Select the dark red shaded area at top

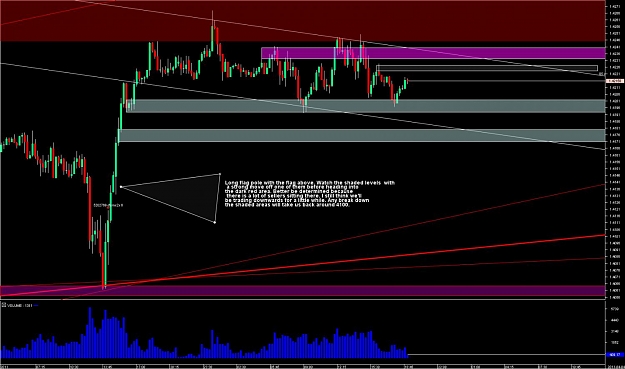(x=303, y=21)
